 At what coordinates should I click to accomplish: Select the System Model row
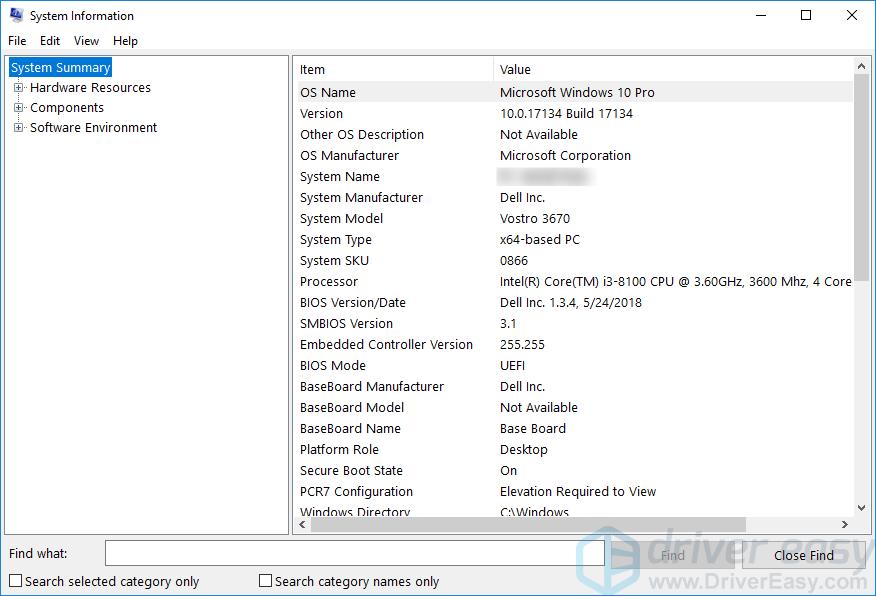575,219
